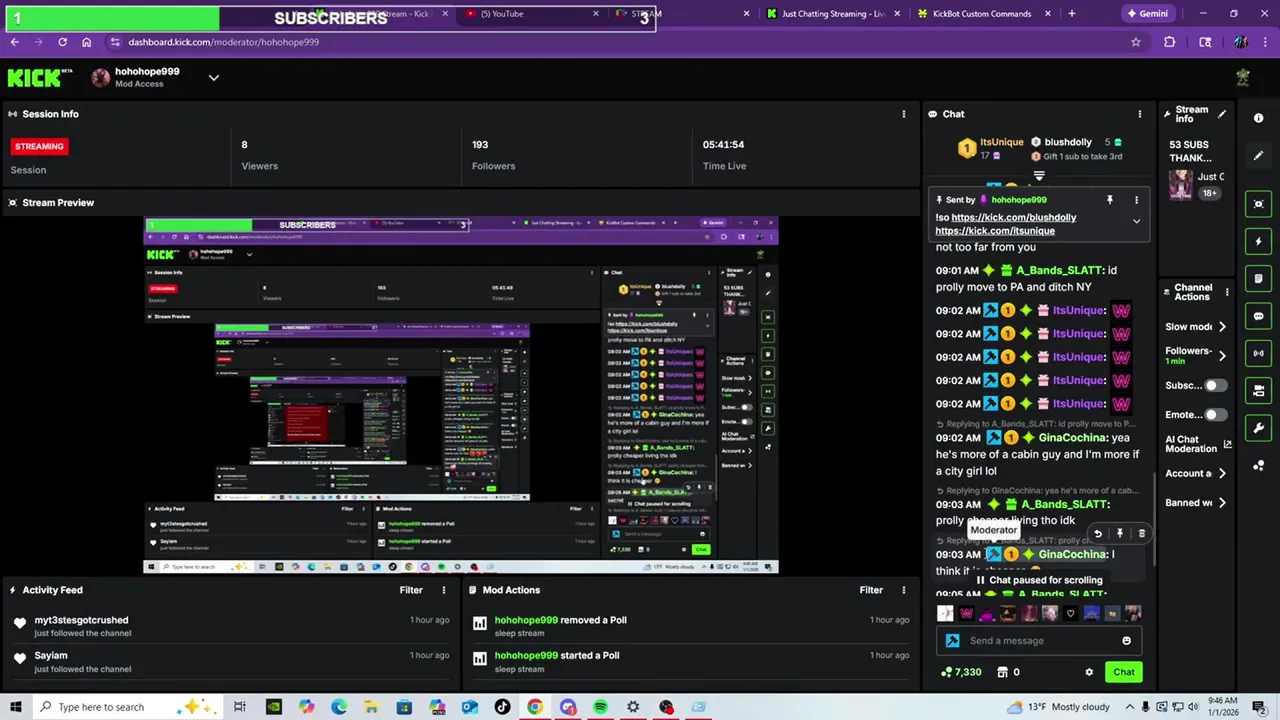Open the pencil edit icon in right sidebar
The image size is (1280, 720).
click(x=1258, y=156)
